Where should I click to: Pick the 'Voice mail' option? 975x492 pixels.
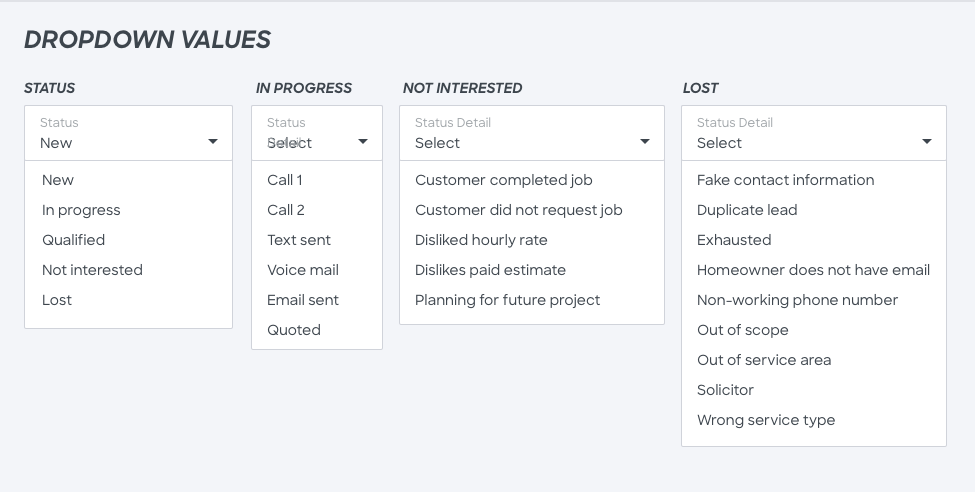tap(303, 270)
